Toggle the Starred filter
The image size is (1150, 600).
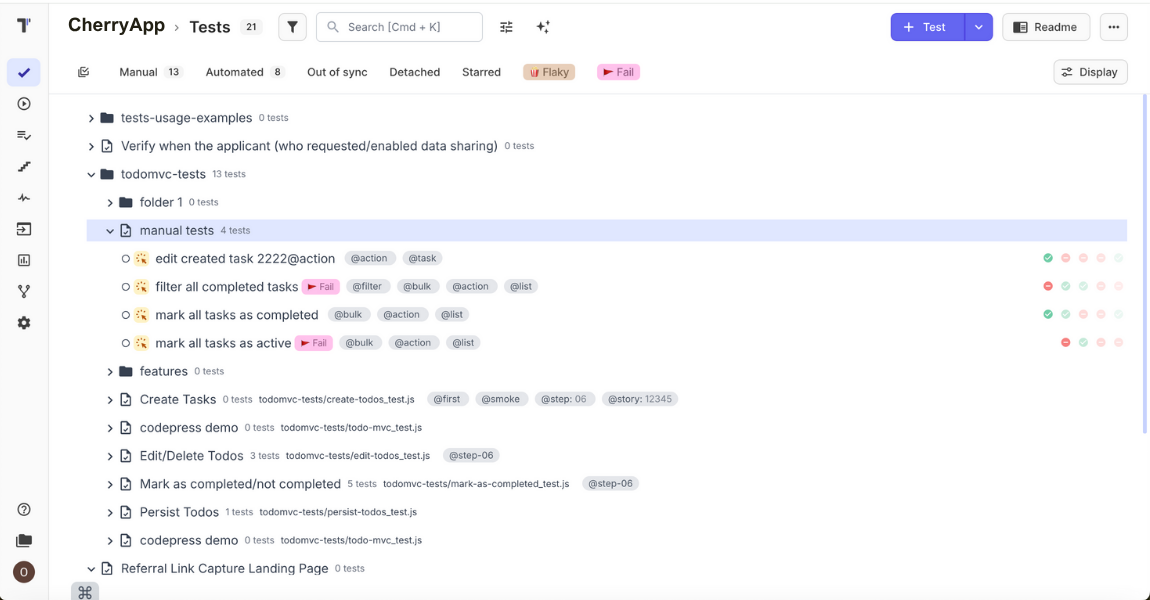tap(481, 72)
